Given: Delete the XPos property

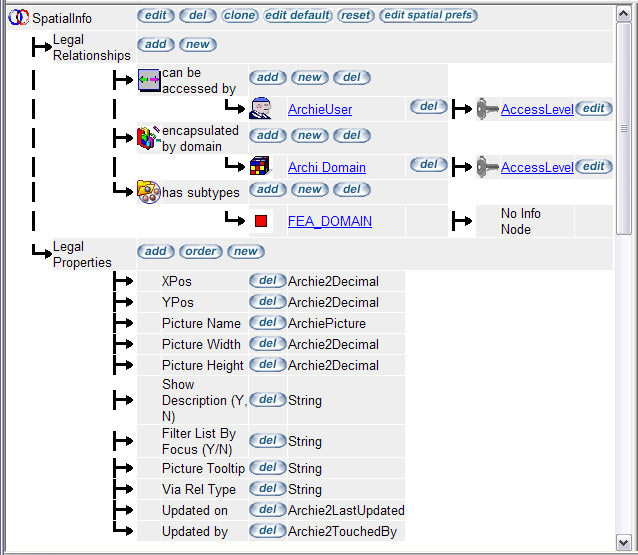Looking at the screenshot, I should click(x=266, y=281).
